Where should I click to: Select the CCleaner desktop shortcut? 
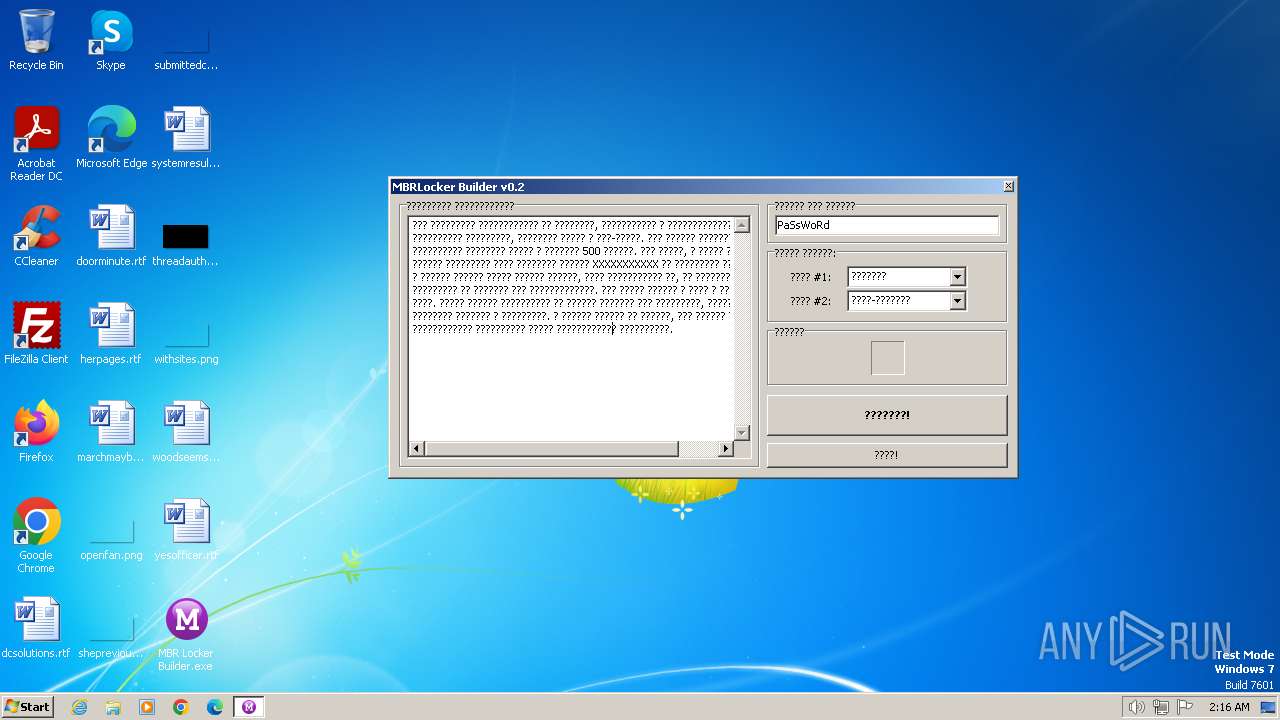[36, 236]
